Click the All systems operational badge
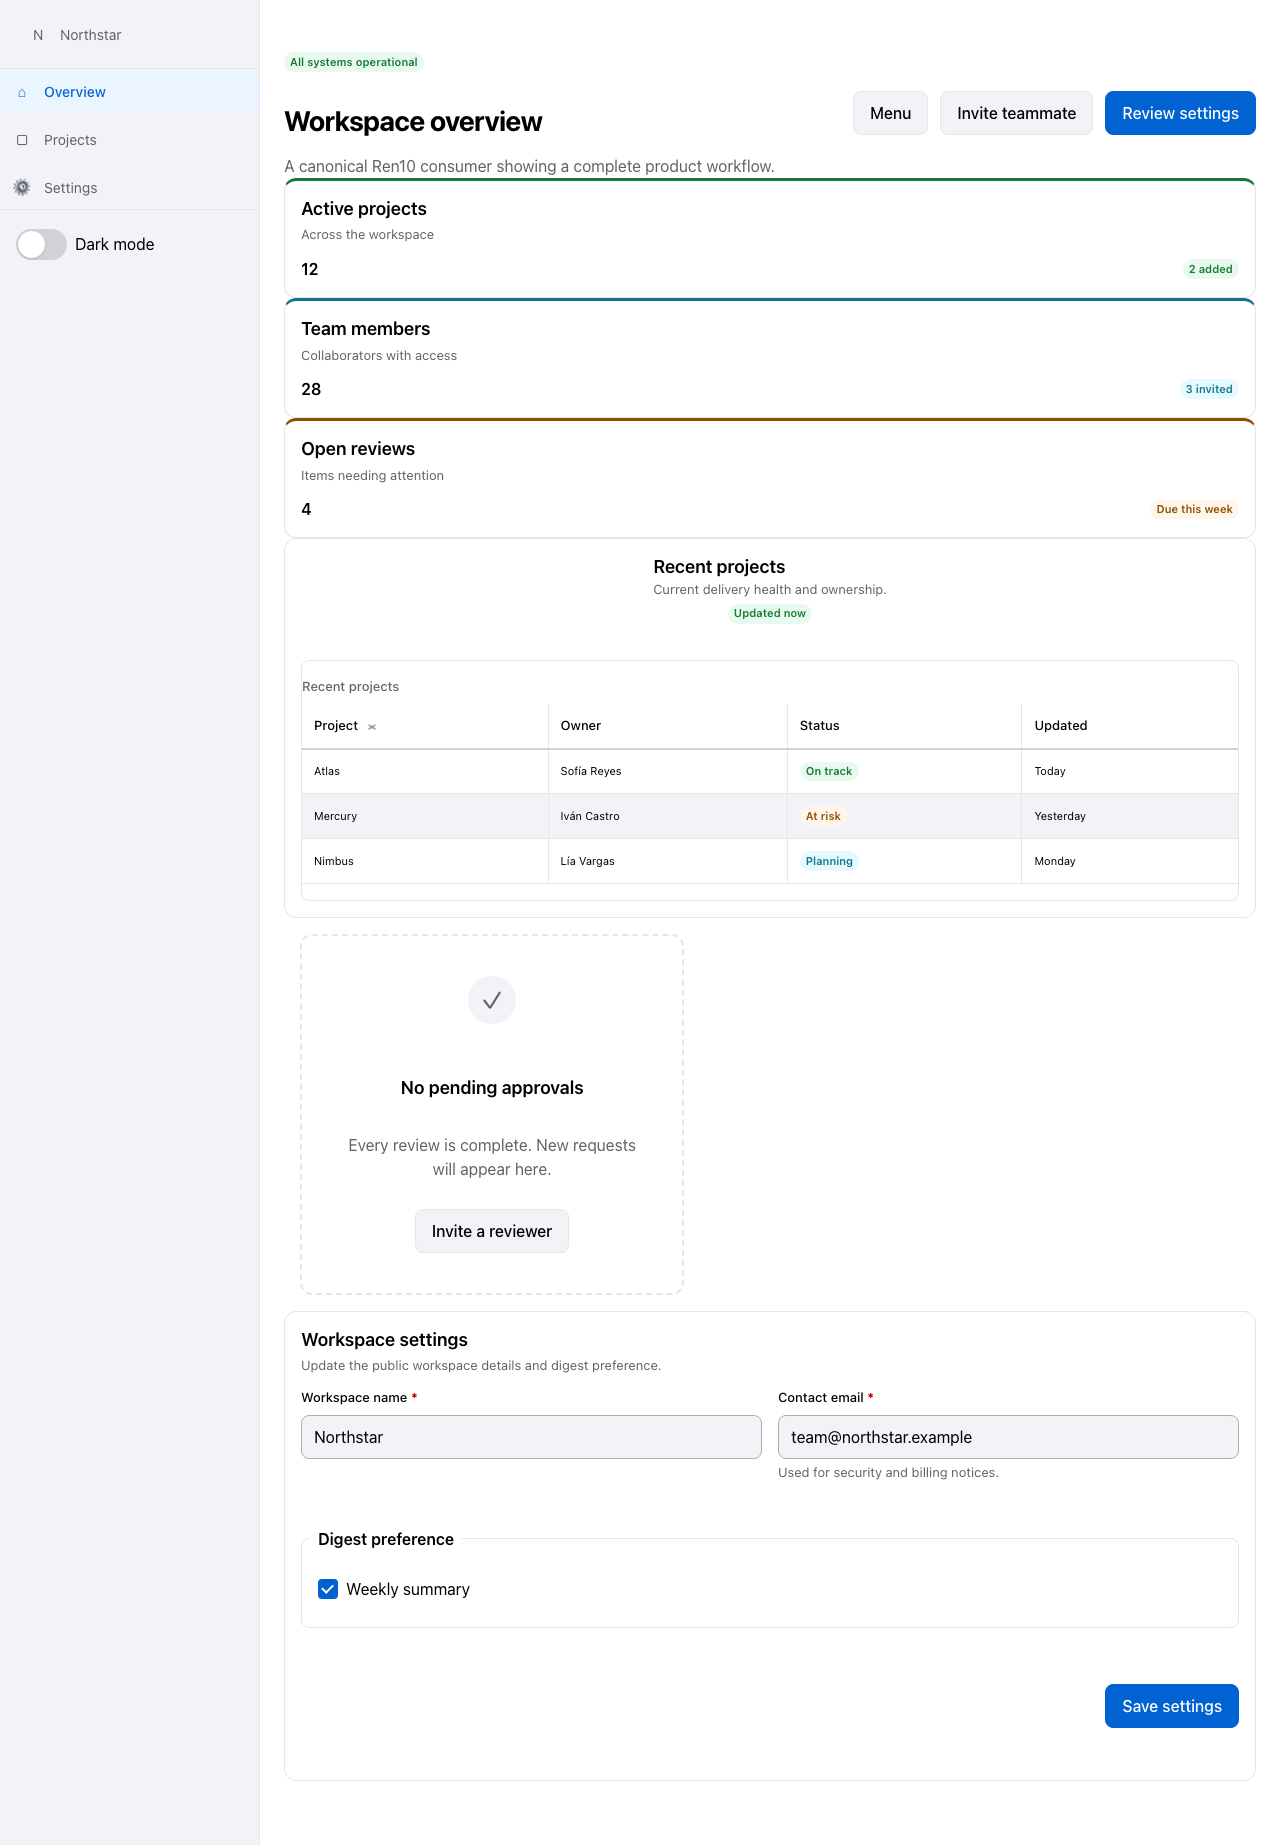 pos(354,62)
